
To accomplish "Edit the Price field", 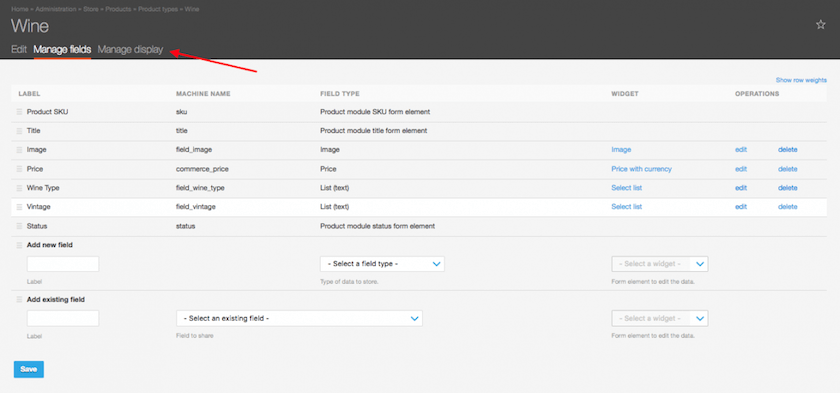I will click(x=741, y=169).
